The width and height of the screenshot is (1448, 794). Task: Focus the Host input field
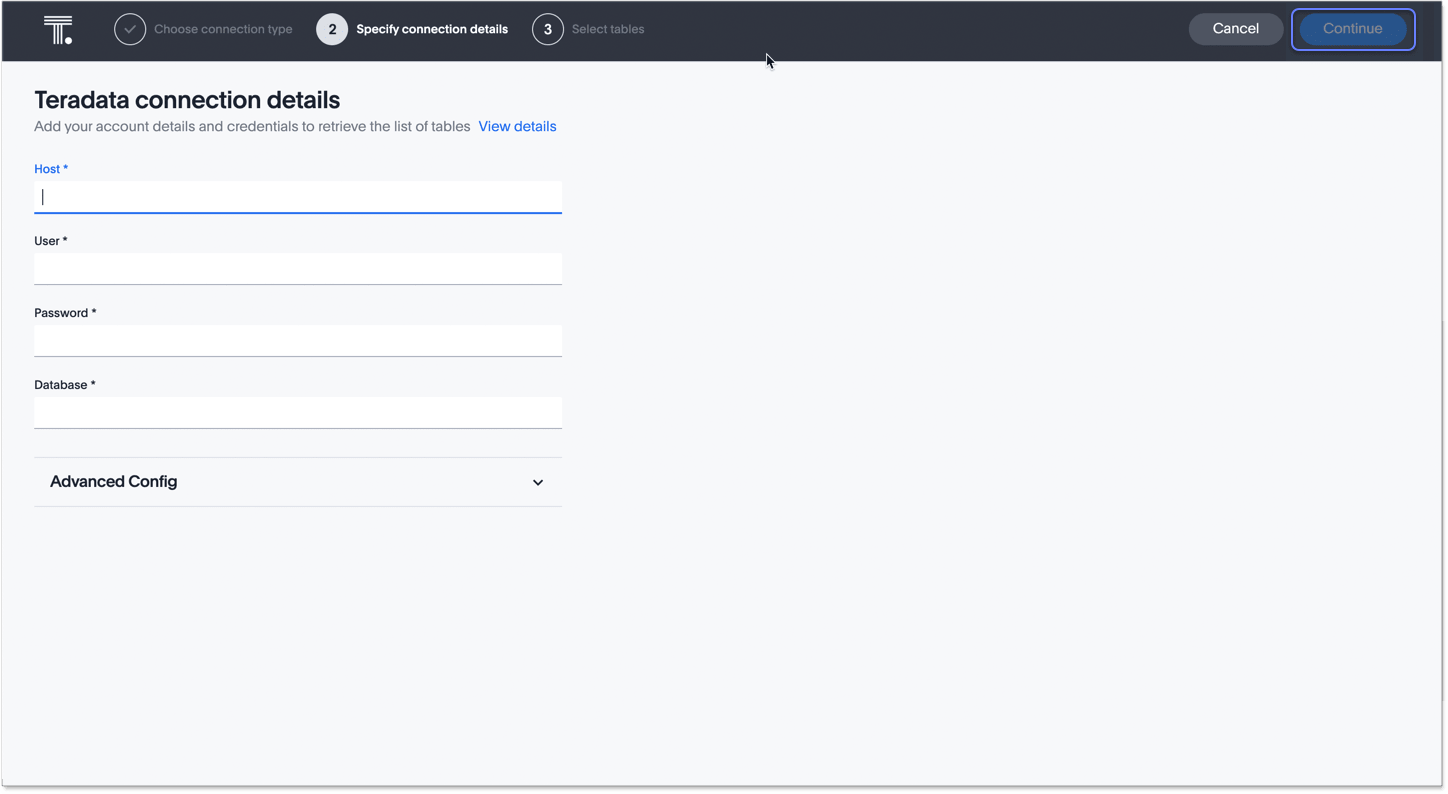pos(298,197)
